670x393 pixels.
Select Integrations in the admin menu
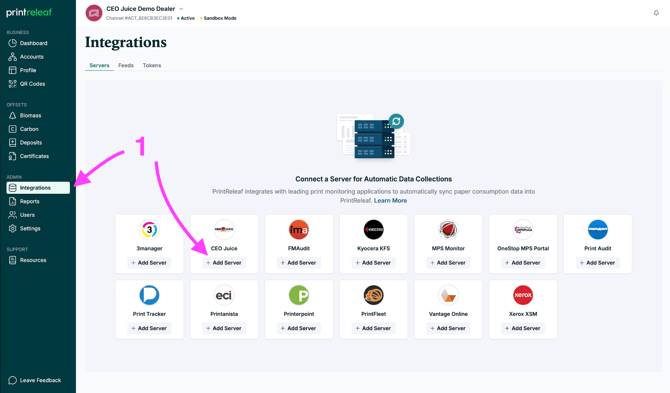38,188
